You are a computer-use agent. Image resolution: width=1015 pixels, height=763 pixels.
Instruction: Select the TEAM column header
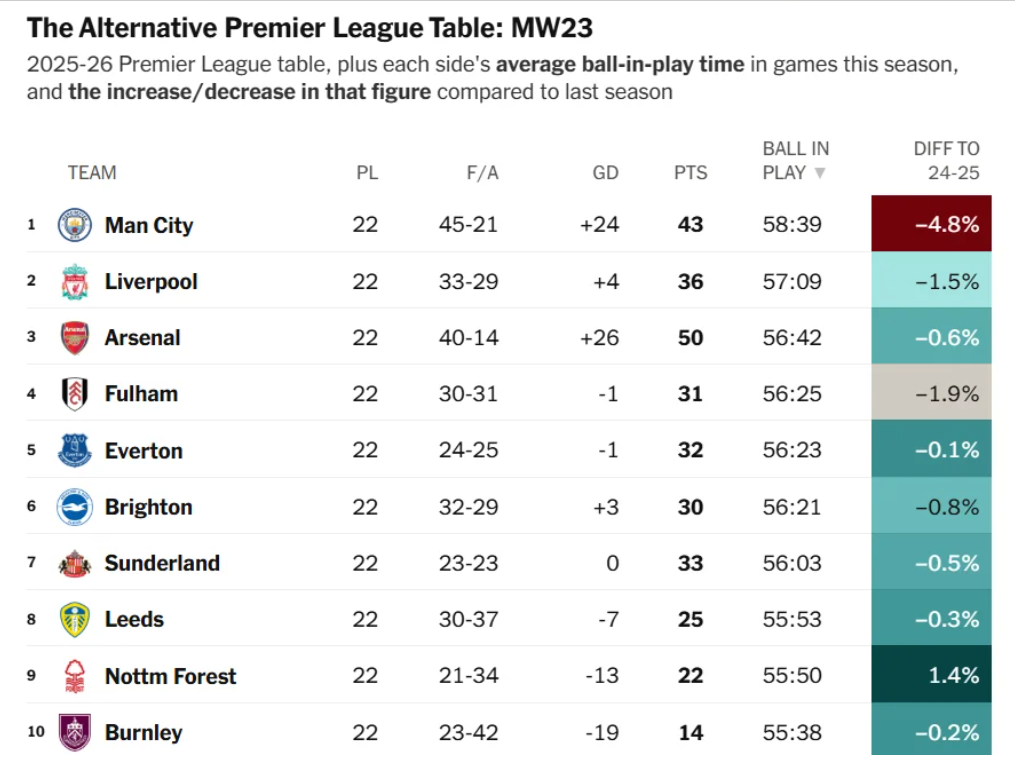(92, 173)
